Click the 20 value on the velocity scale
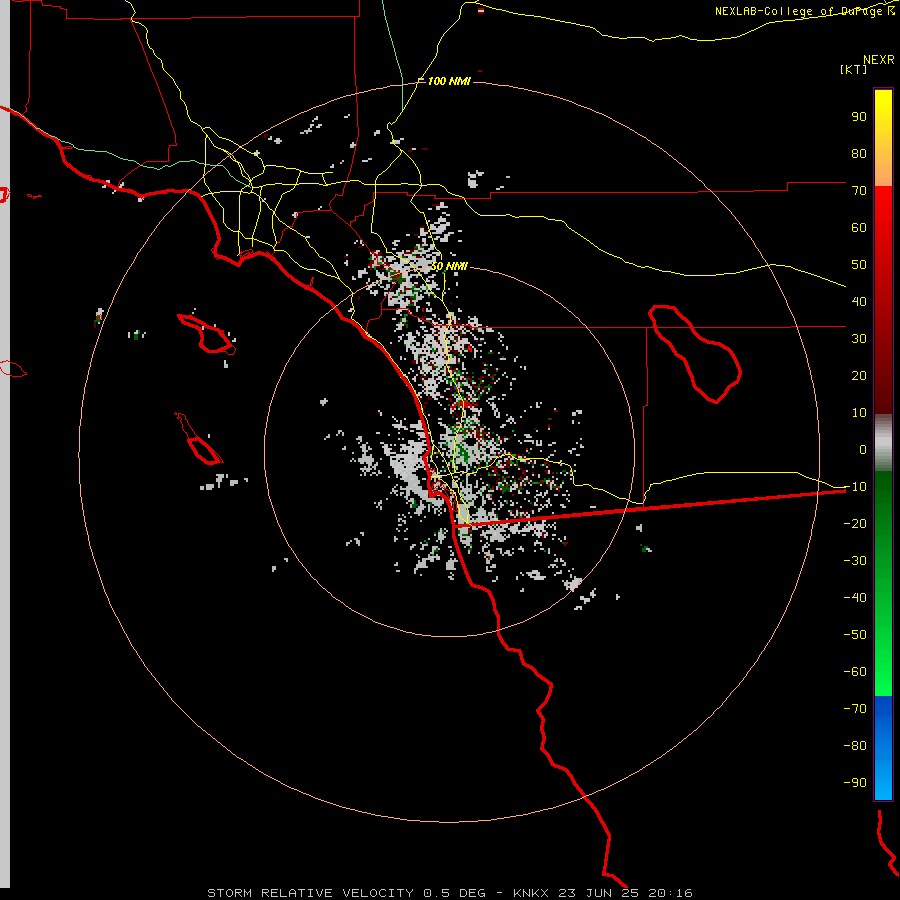900x900 pixels. pyautogui.click(x=859, y=375)
